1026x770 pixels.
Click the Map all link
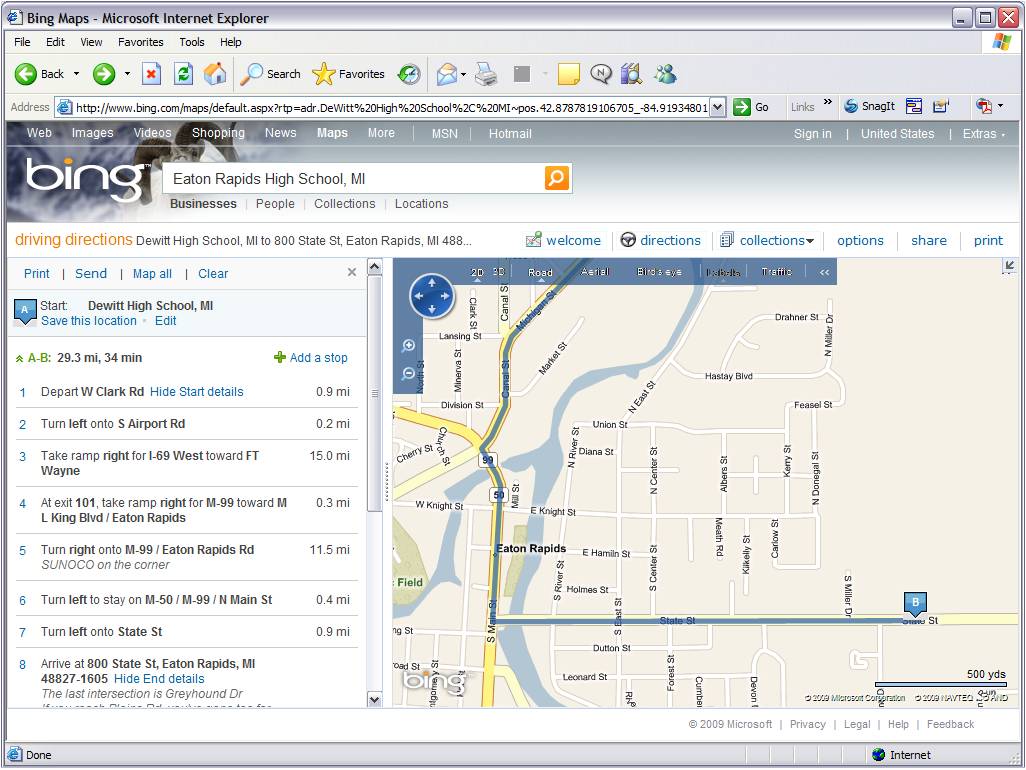coord(152,273)
